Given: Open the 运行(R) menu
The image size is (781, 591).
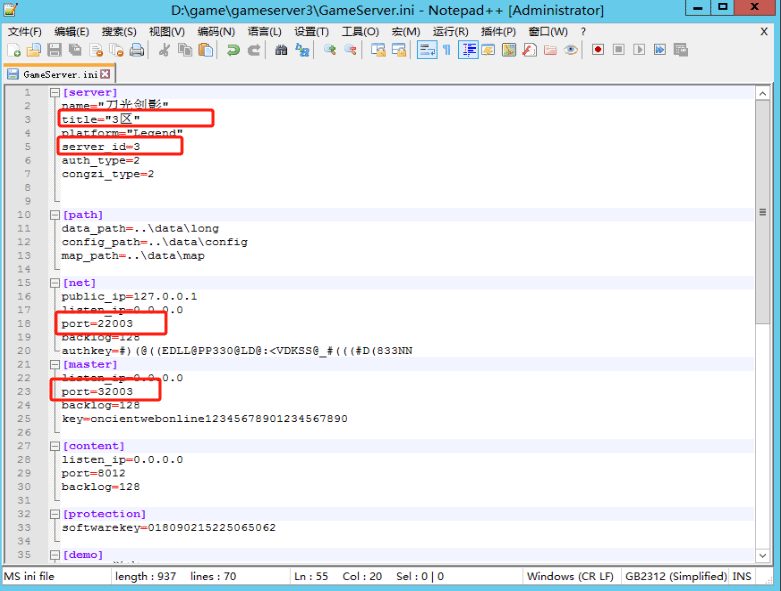Looking at the screenshot, I should pyautogui.click(x=450, y=32).
